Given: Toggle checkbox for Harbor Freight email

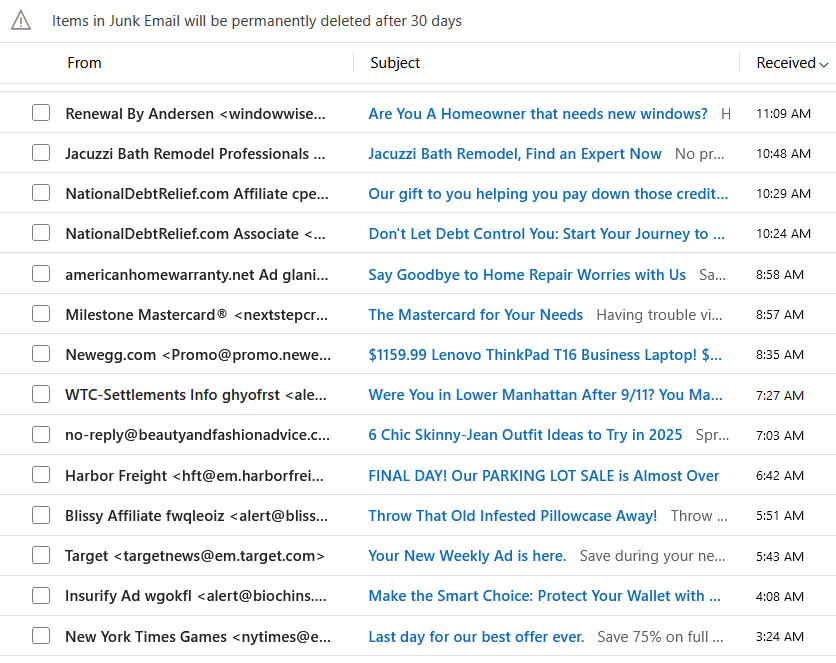Looking at the screenshot, I should click(x=41, y=475).
